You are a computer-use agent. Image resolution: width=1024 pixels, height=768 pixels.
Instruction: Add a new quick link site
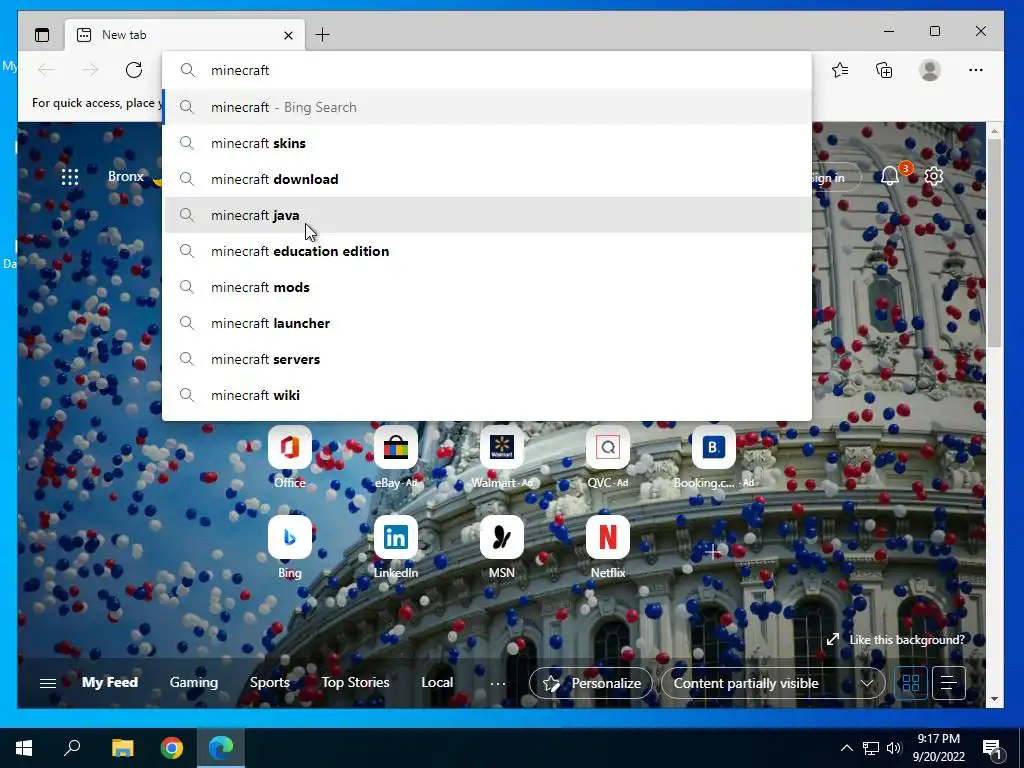pos(713,552)
